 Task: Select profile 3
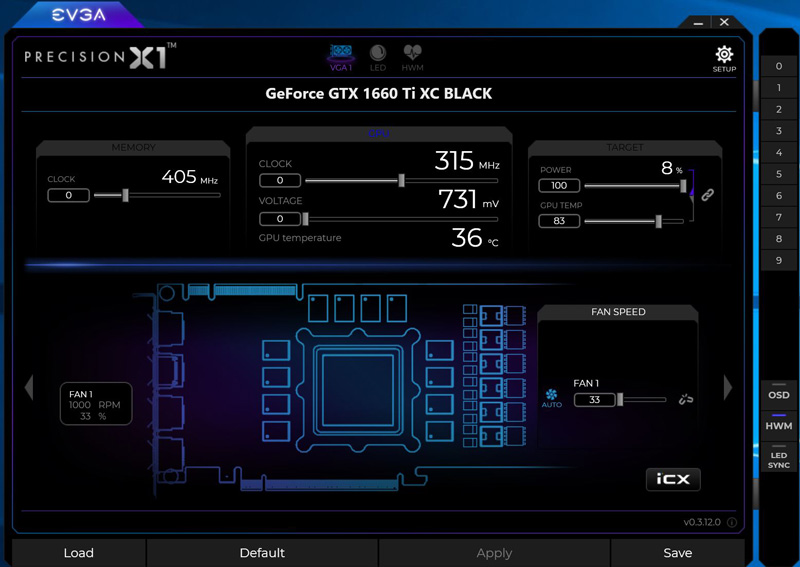pos(779,131)
